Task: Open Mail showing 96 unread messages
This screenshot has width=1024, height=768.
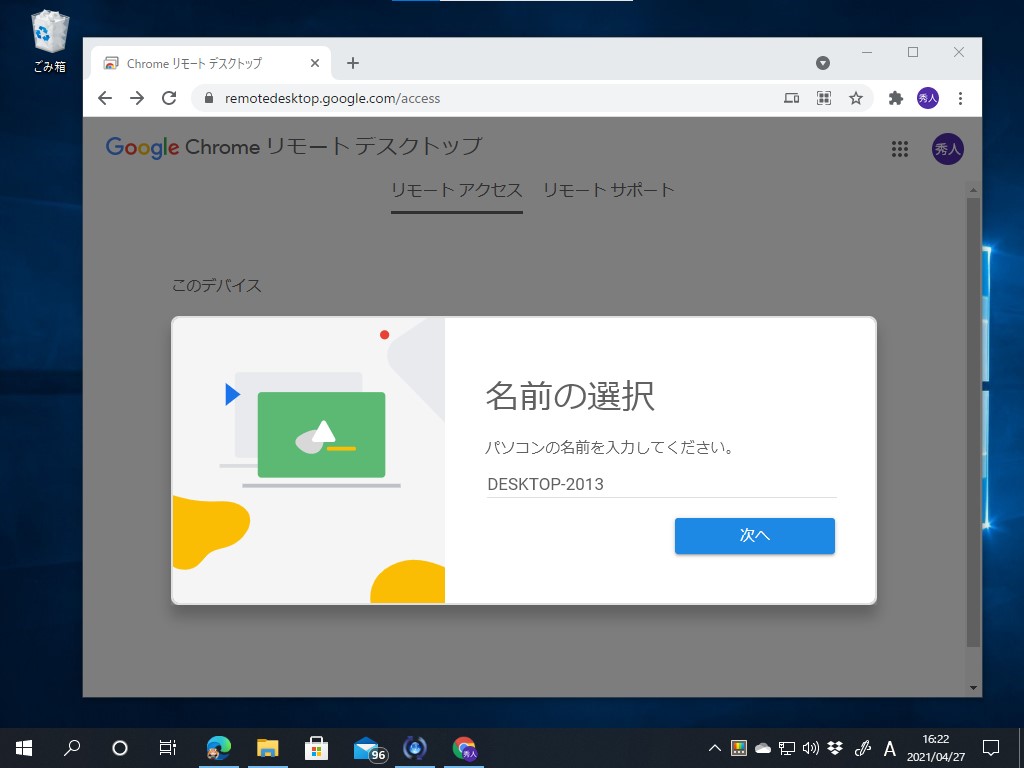Action: pyautogui.click(x=366, y=747)
